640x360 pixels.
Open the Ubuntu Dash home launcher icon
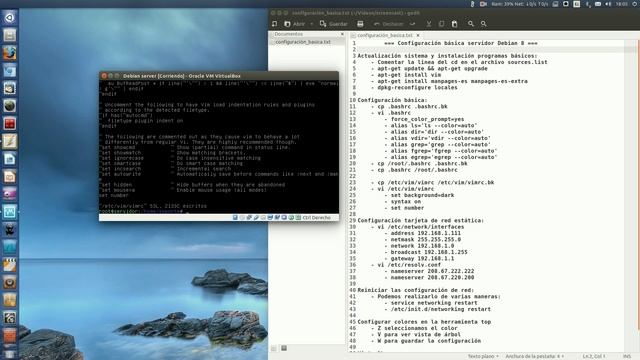9,18
